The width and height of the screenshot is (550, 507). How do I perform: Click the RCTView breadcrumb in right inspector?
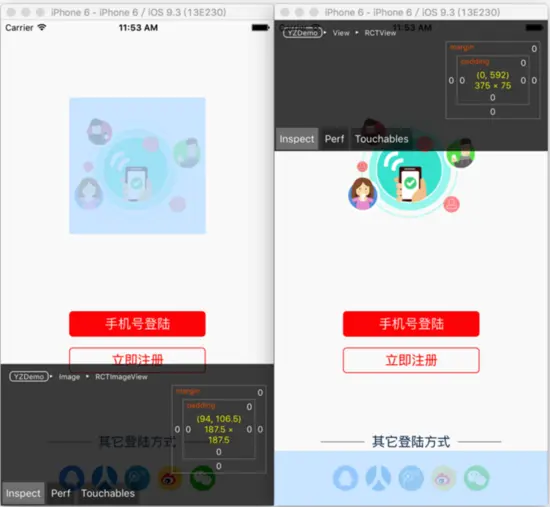(380, 33)
